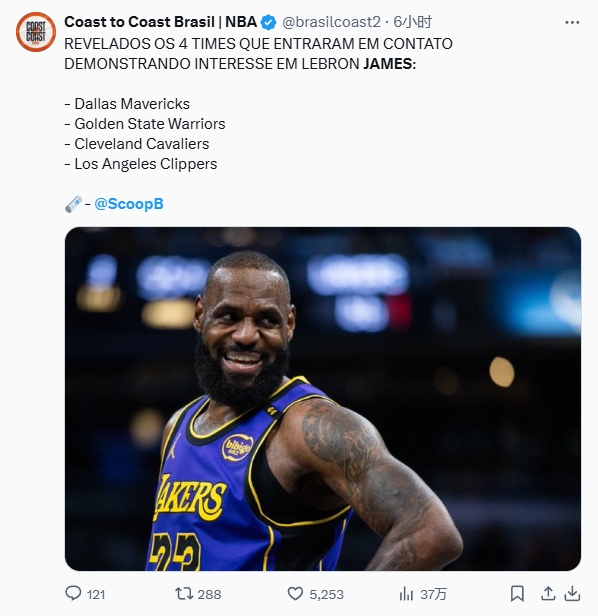Image resolution: width=598 pixels, height=616 pixels.
Task: Click the blue verified badge
Action: (x=269, y=22)
